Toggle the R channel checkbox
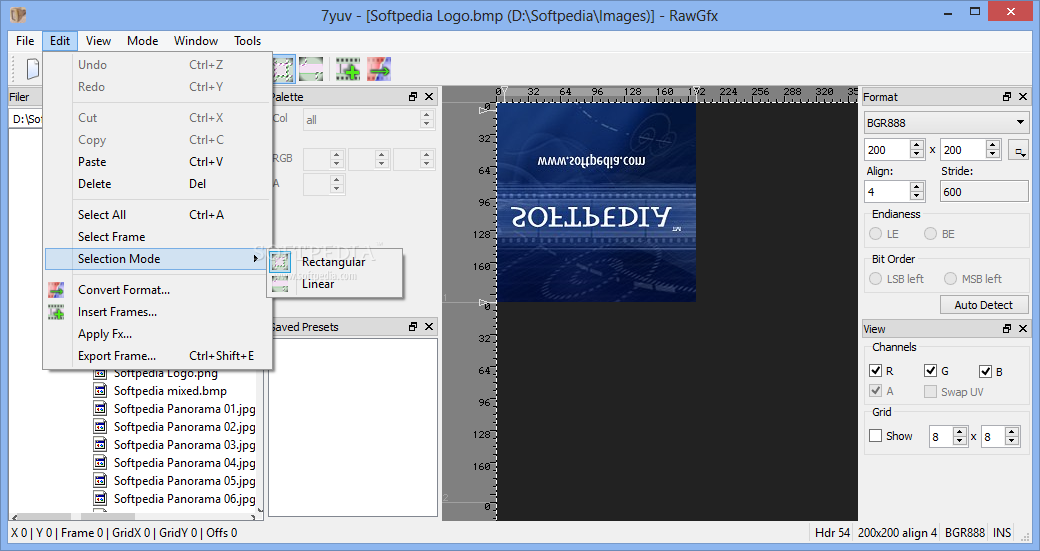This screenshot has width=1040, height=551. click(876, 371)
